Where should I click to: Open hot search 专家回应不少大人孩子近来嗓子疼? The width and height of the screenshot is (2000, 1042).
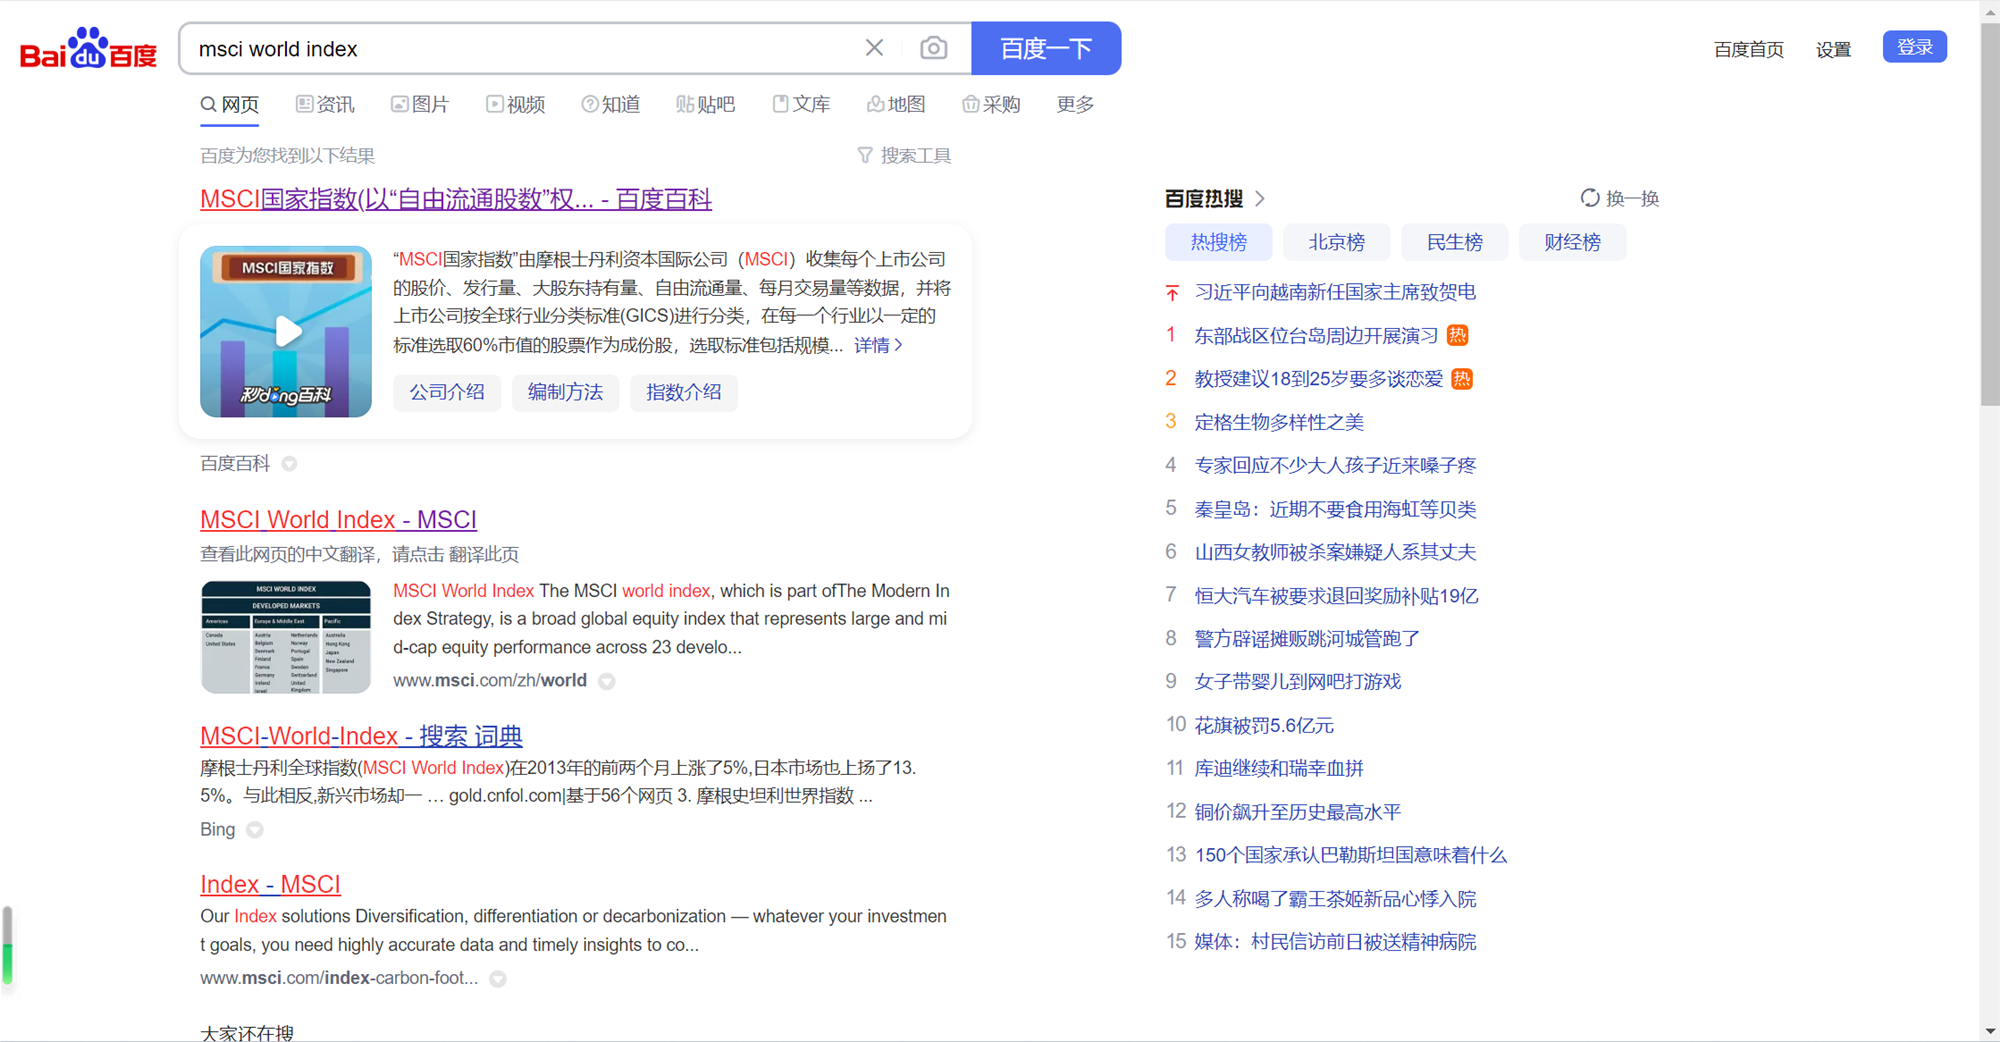pos(1335,465)
